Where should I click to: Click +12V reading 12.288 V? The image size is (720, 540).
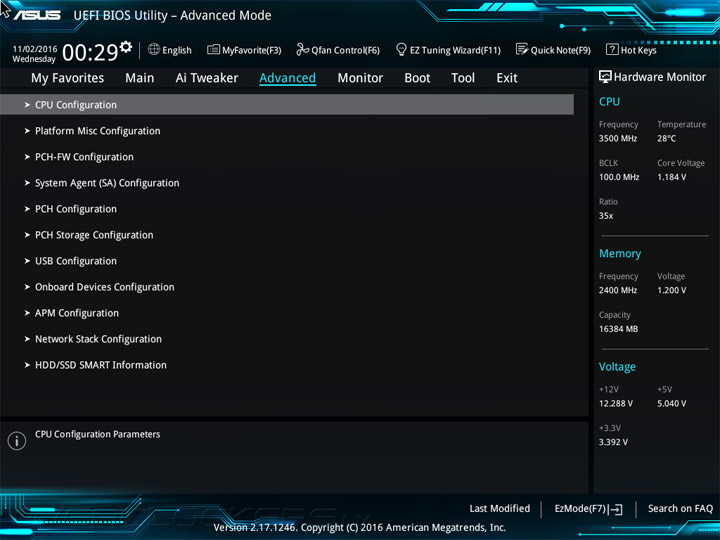tap(615, 403)
